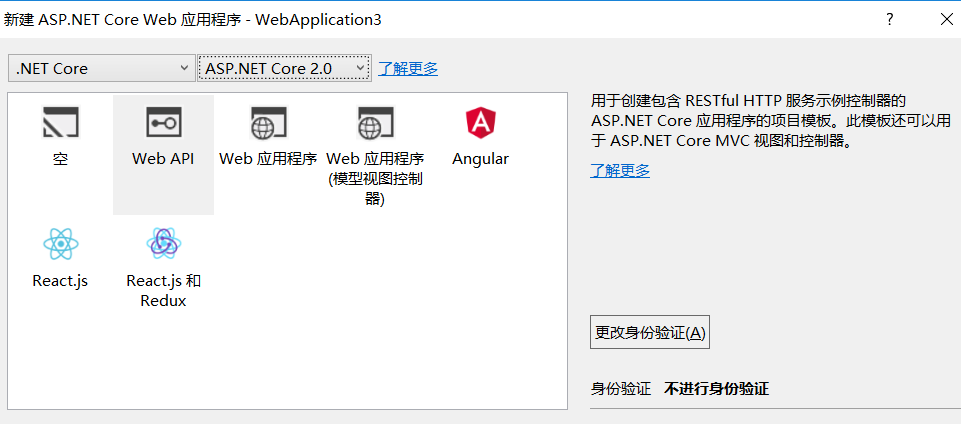Close the new ASP.NET Core dialog

(x=946, y=20)
